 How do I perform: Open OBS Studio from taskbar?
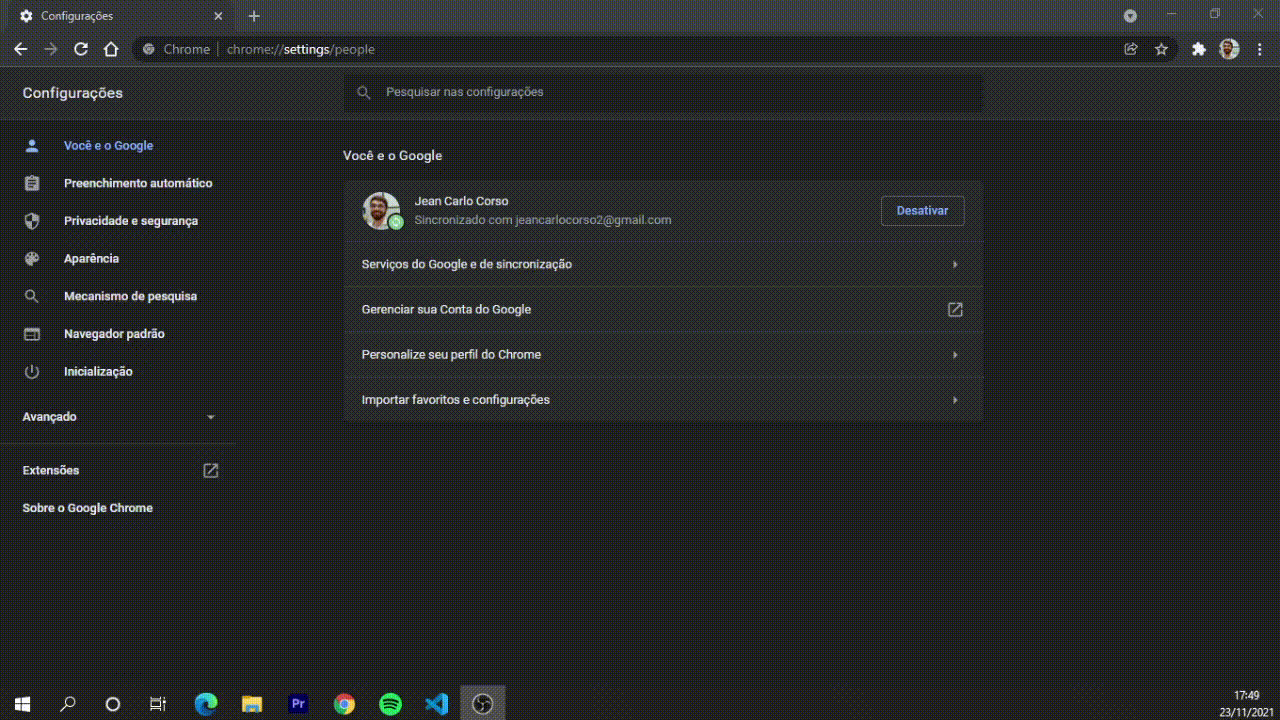[483, 704]
